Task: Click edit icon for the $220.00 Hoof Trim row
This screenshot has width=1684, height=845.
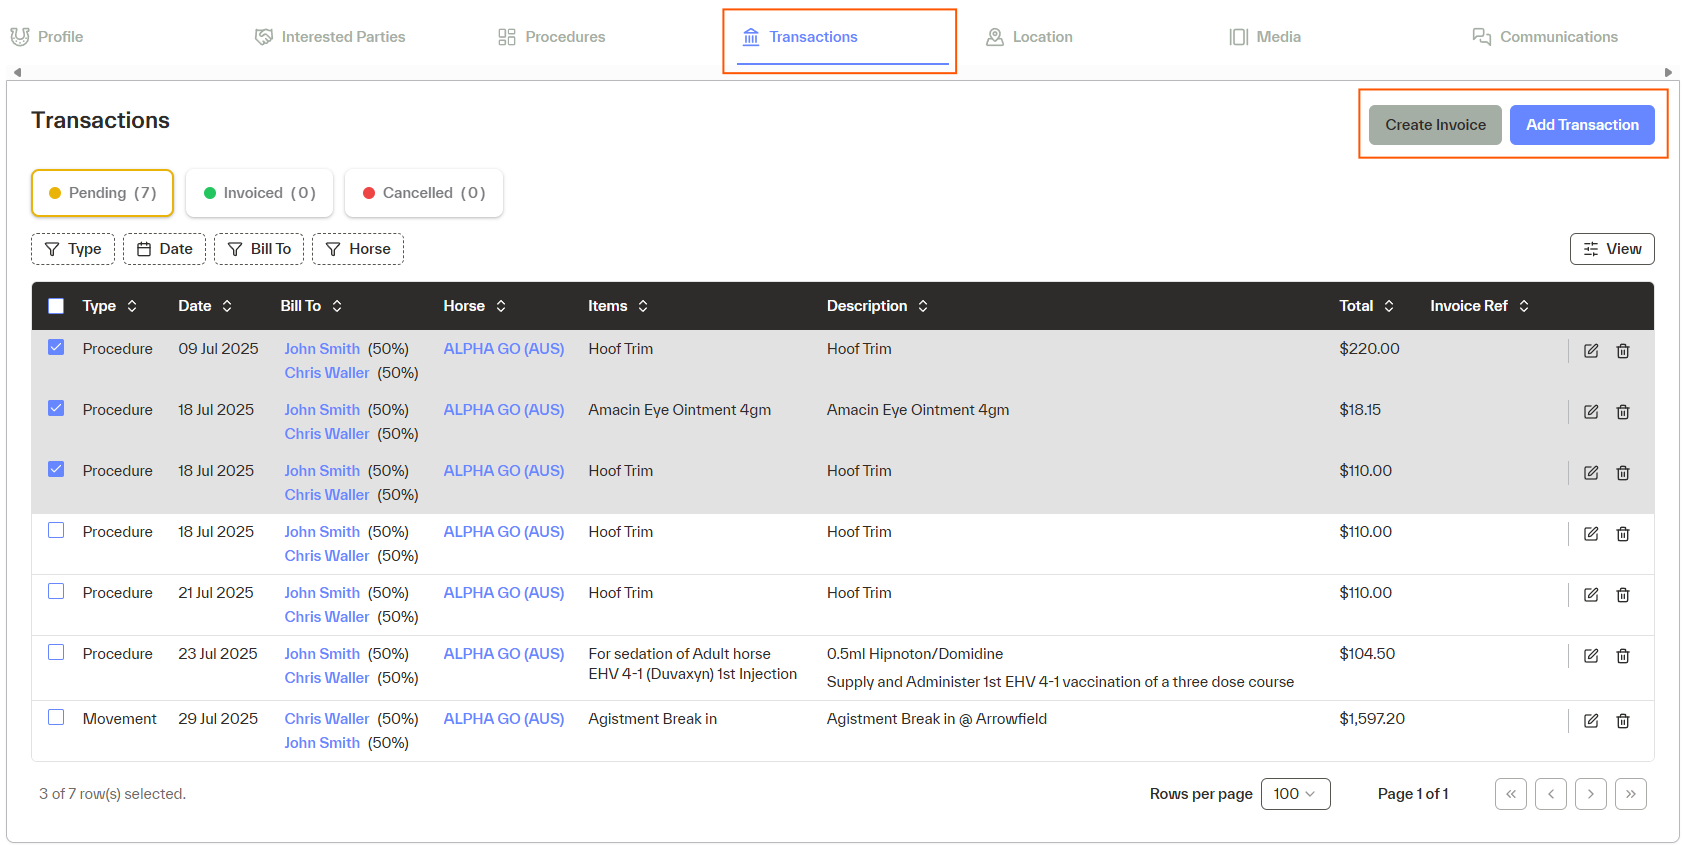Action: tap(1590, 351)
